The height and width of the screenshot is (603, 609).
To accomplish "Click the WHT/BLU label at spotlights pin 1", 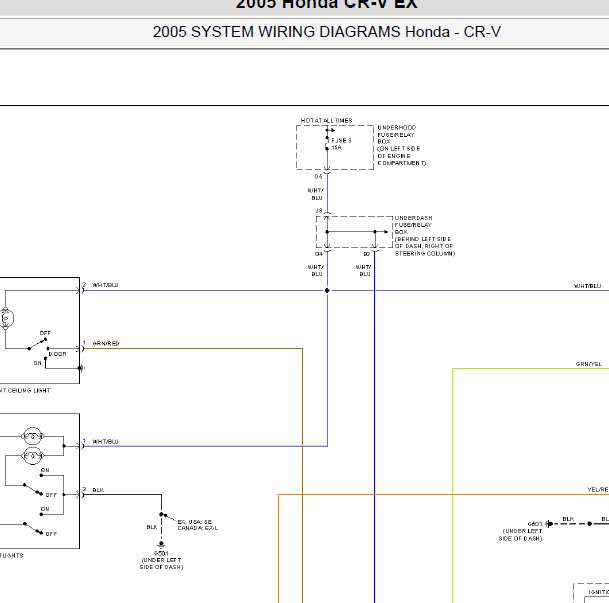I will (x=105, y=441).
